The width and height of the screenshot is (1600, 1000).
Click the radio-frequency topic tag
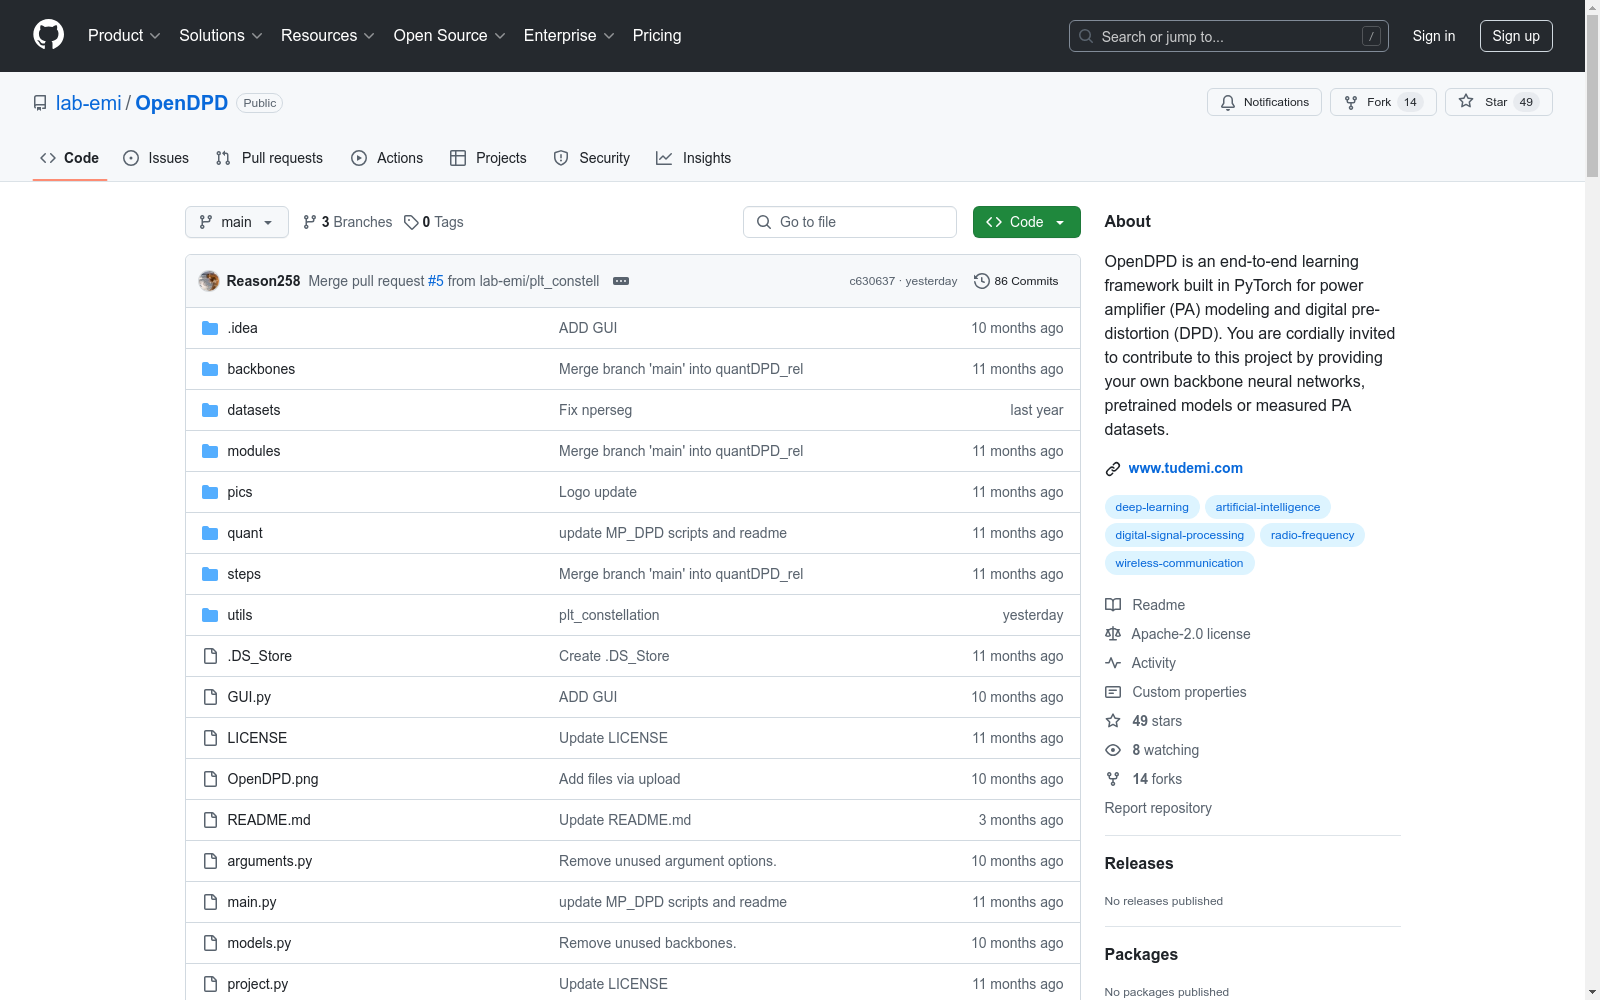tap(1312, 535)
